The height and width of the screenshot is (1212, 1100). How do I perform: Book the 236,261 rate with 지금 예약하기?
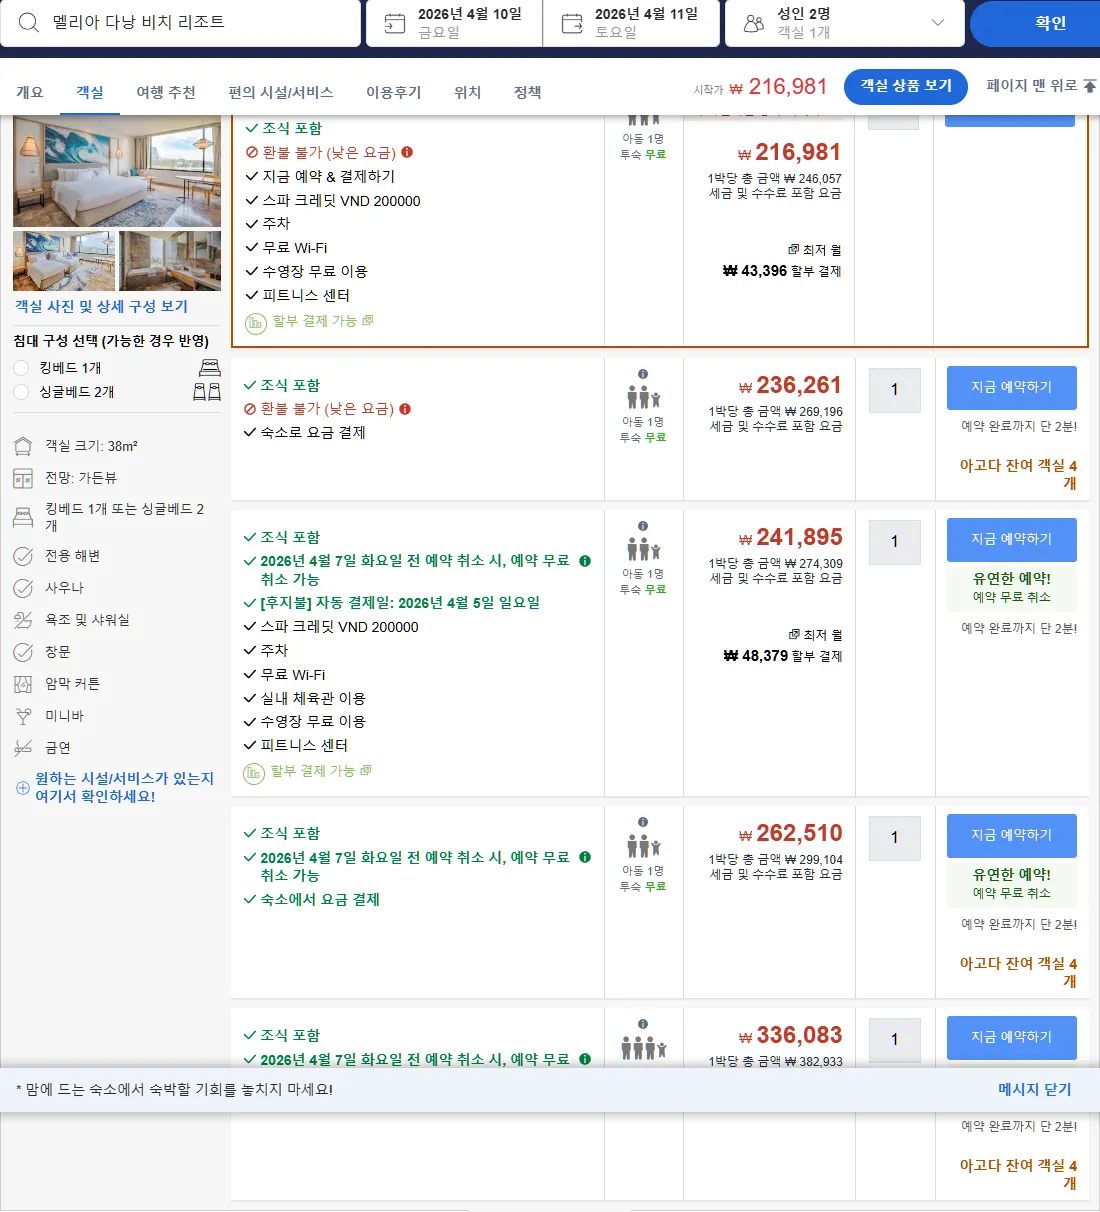pyautogui.click(x=1012, y=387)
